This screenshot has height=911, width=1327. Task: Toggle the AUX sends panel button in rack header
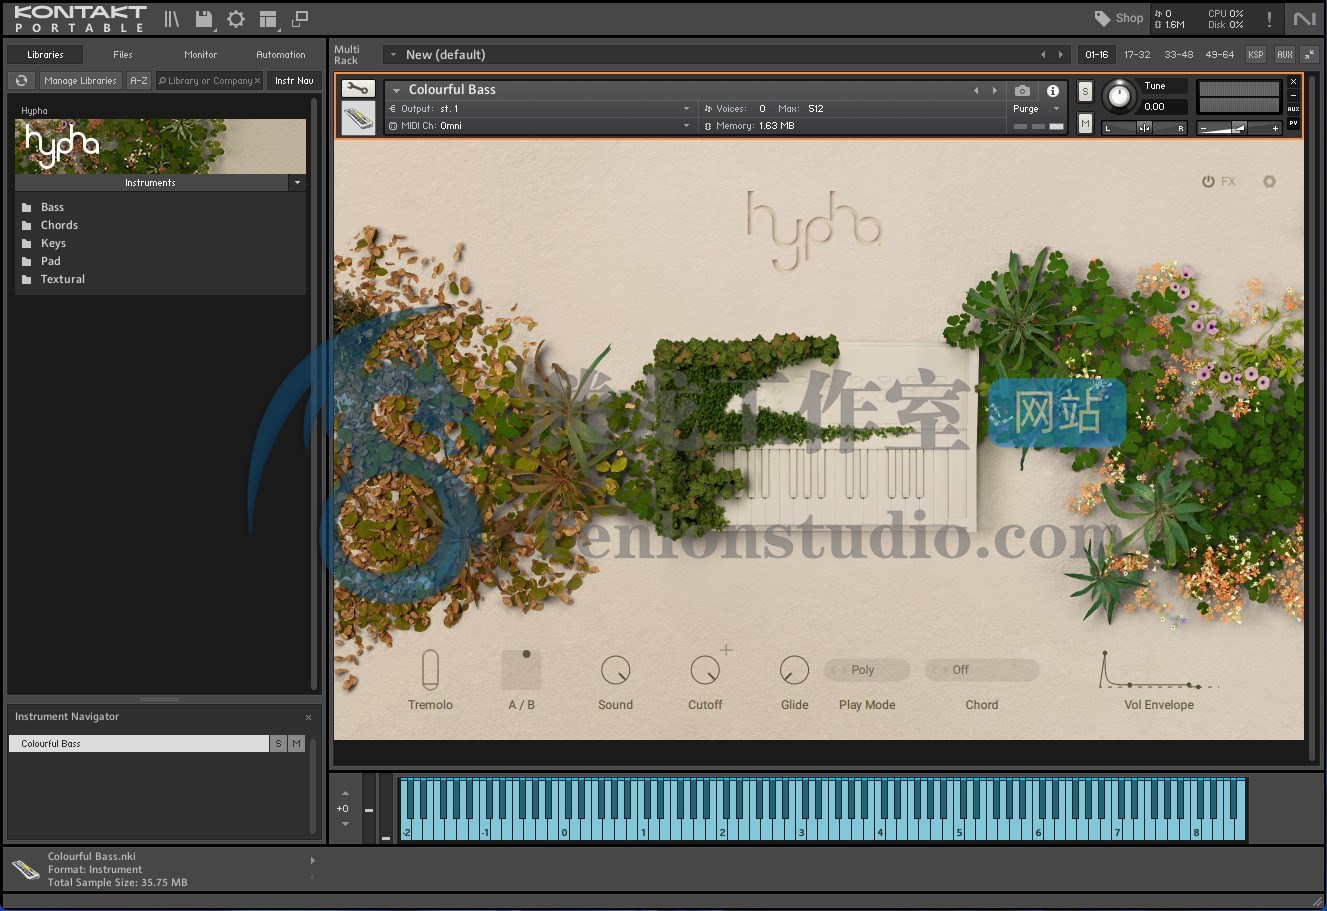[1285, 55]
